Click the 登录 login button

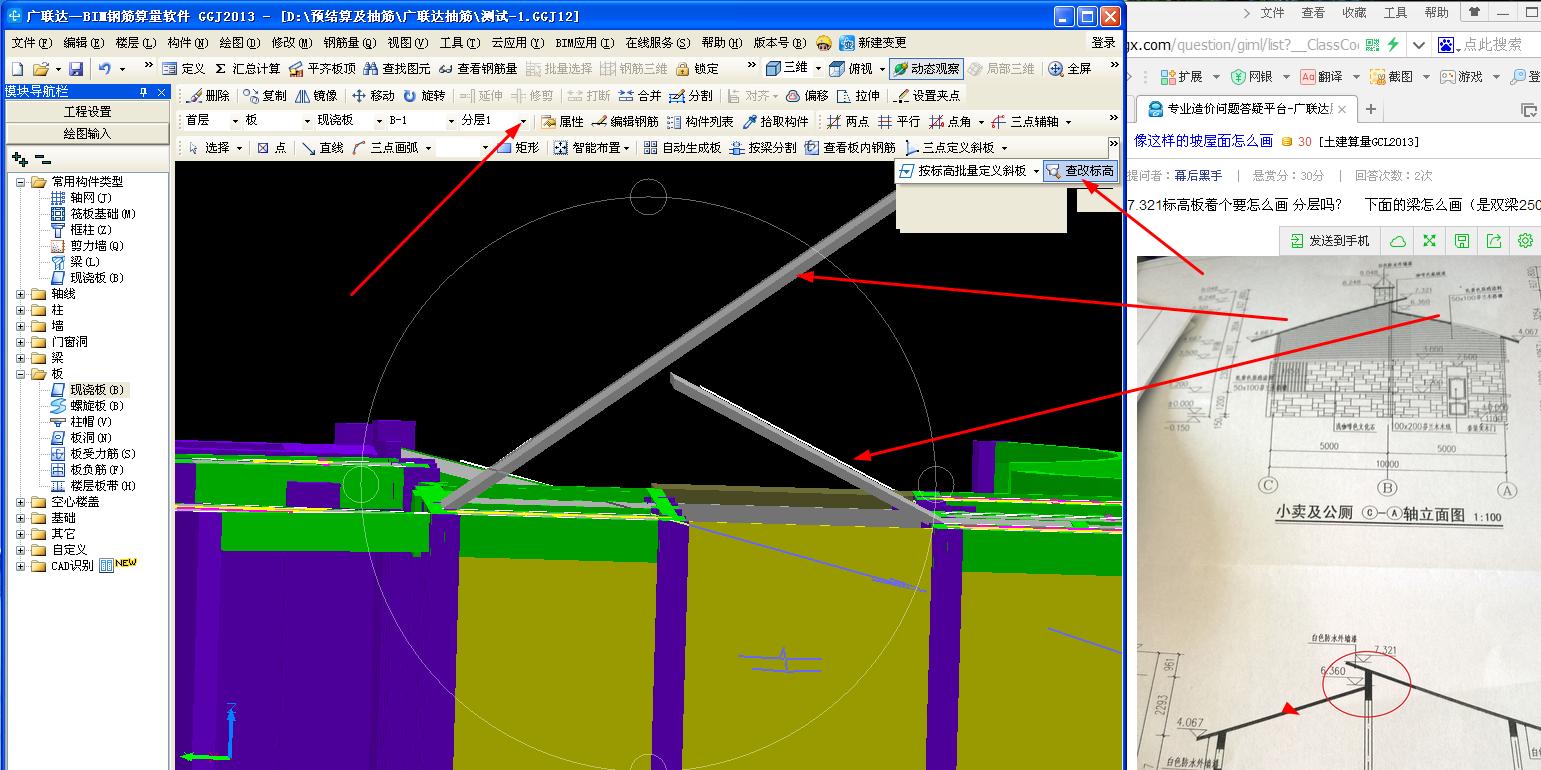[x=1103, y=43]
